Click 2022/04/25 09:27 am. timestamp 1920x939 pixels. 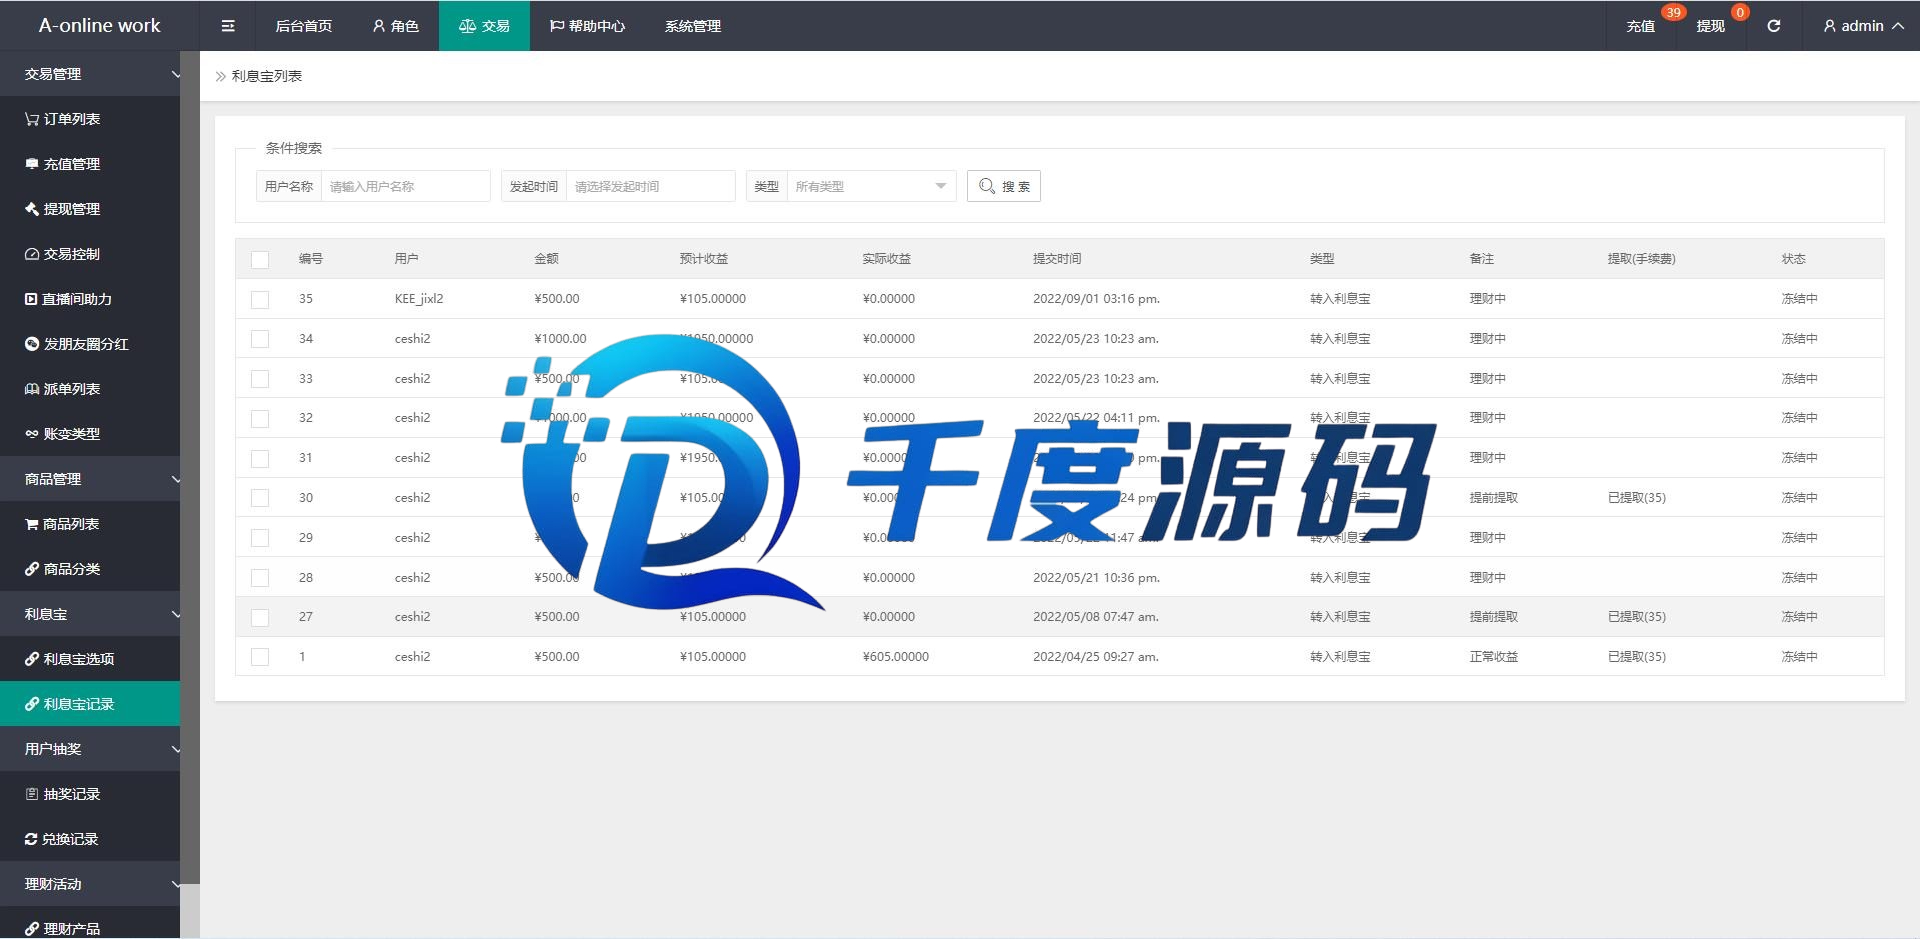point(1096,657)
